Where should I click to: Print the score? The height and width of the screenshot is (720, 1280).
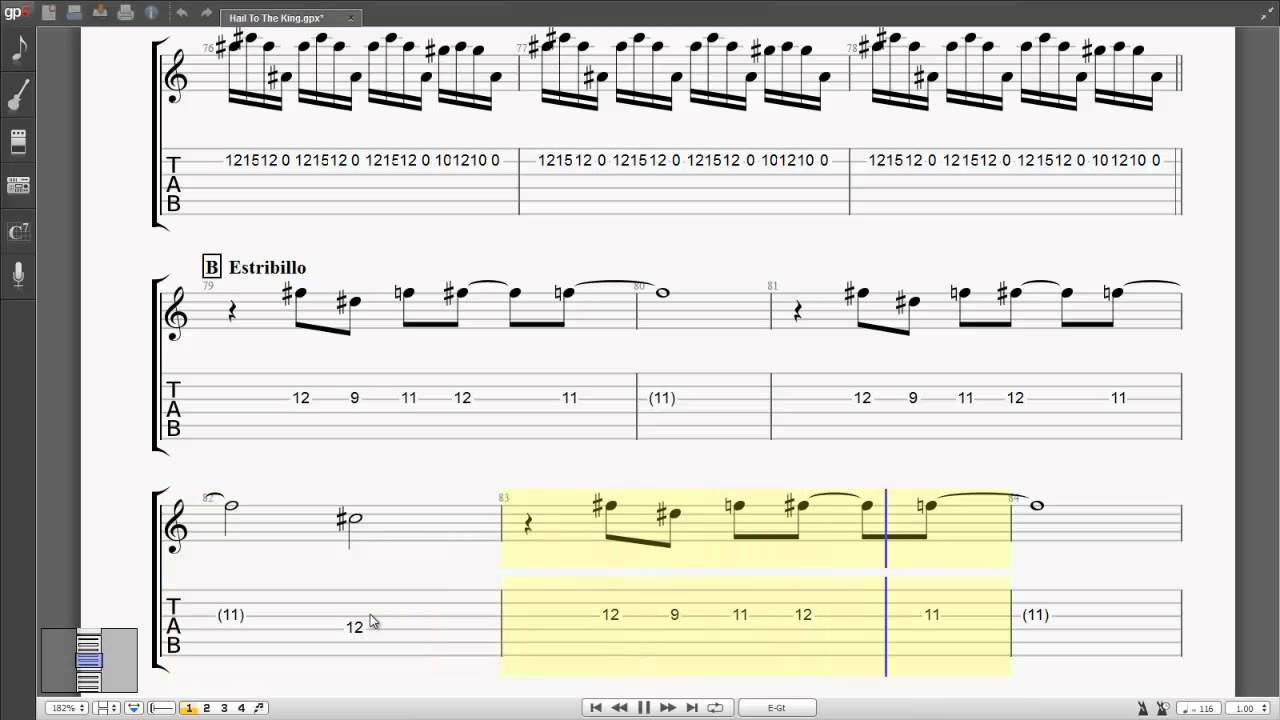tap(125, 13)
